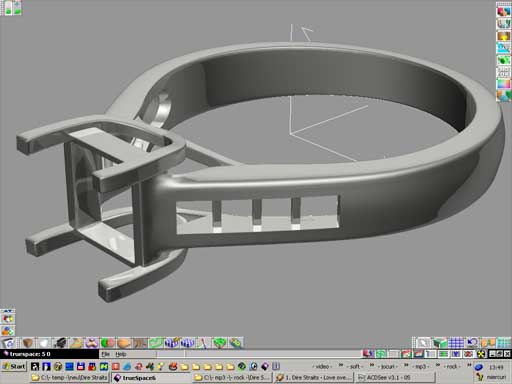Open the rainbow color gradient picker
This screenshot has width=512, height=384.
click(503, 84)
